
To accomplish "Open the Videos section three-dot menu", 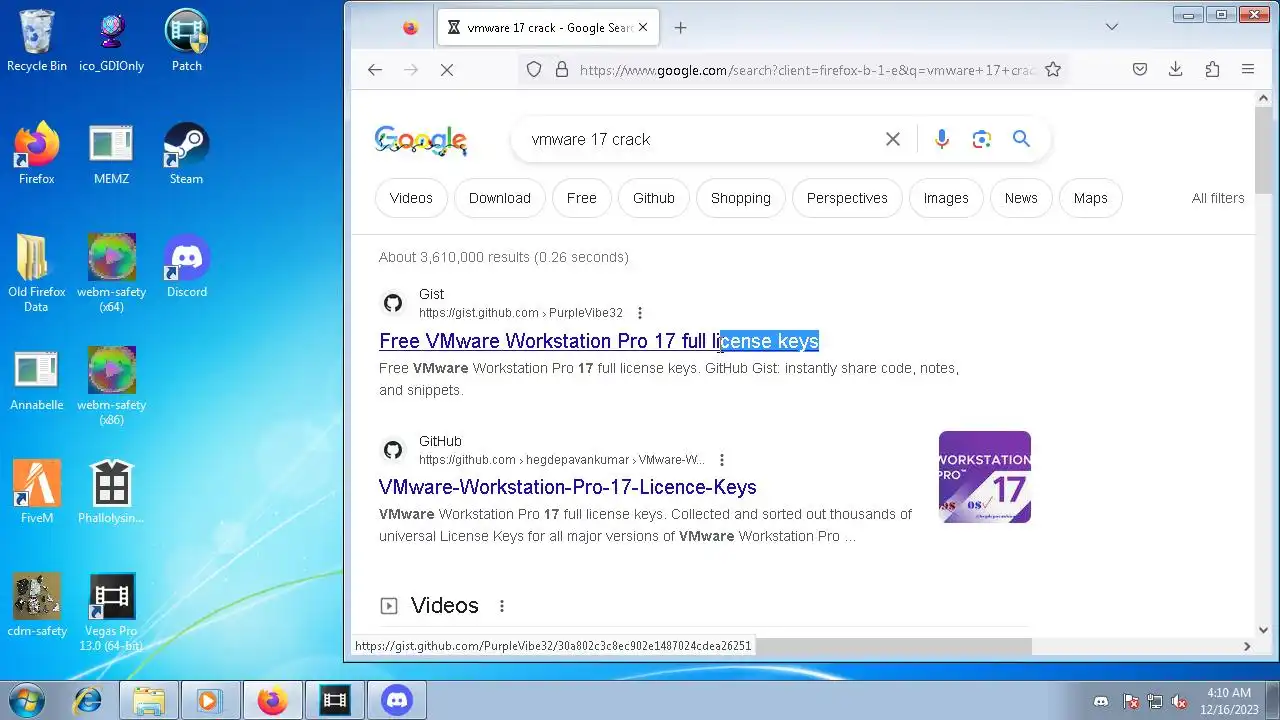I will 502,606.
